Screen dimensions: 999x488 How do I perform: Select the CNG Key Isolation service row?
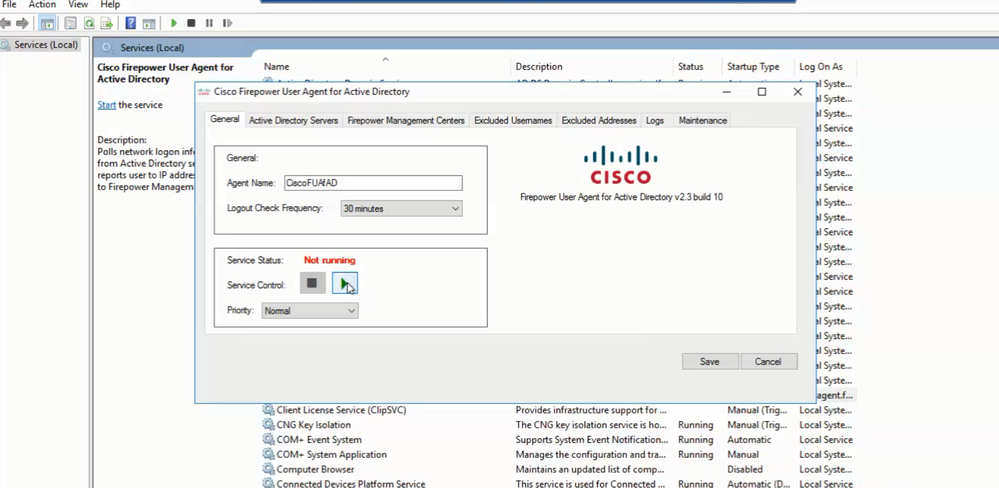[x=557, y=425]
